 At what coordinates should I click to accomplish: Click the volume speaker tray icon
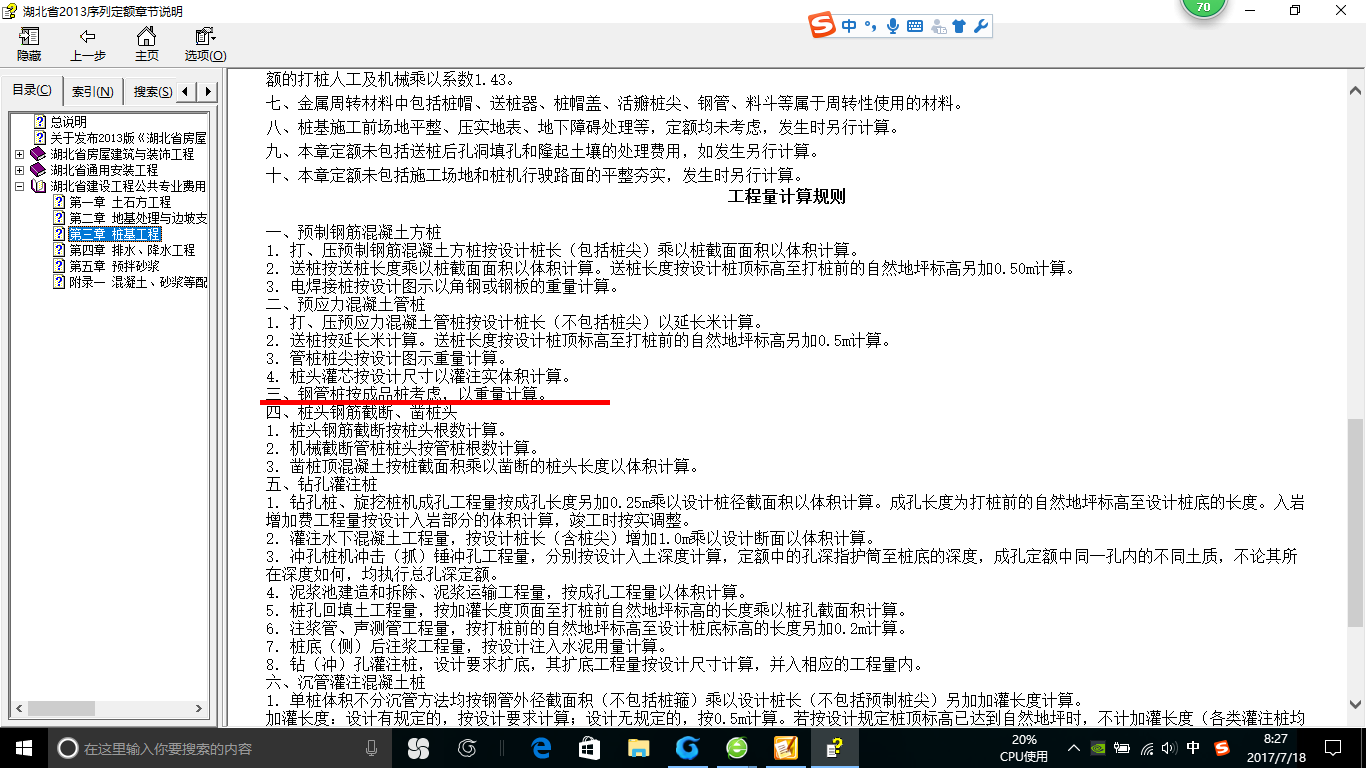point(1170,748)
